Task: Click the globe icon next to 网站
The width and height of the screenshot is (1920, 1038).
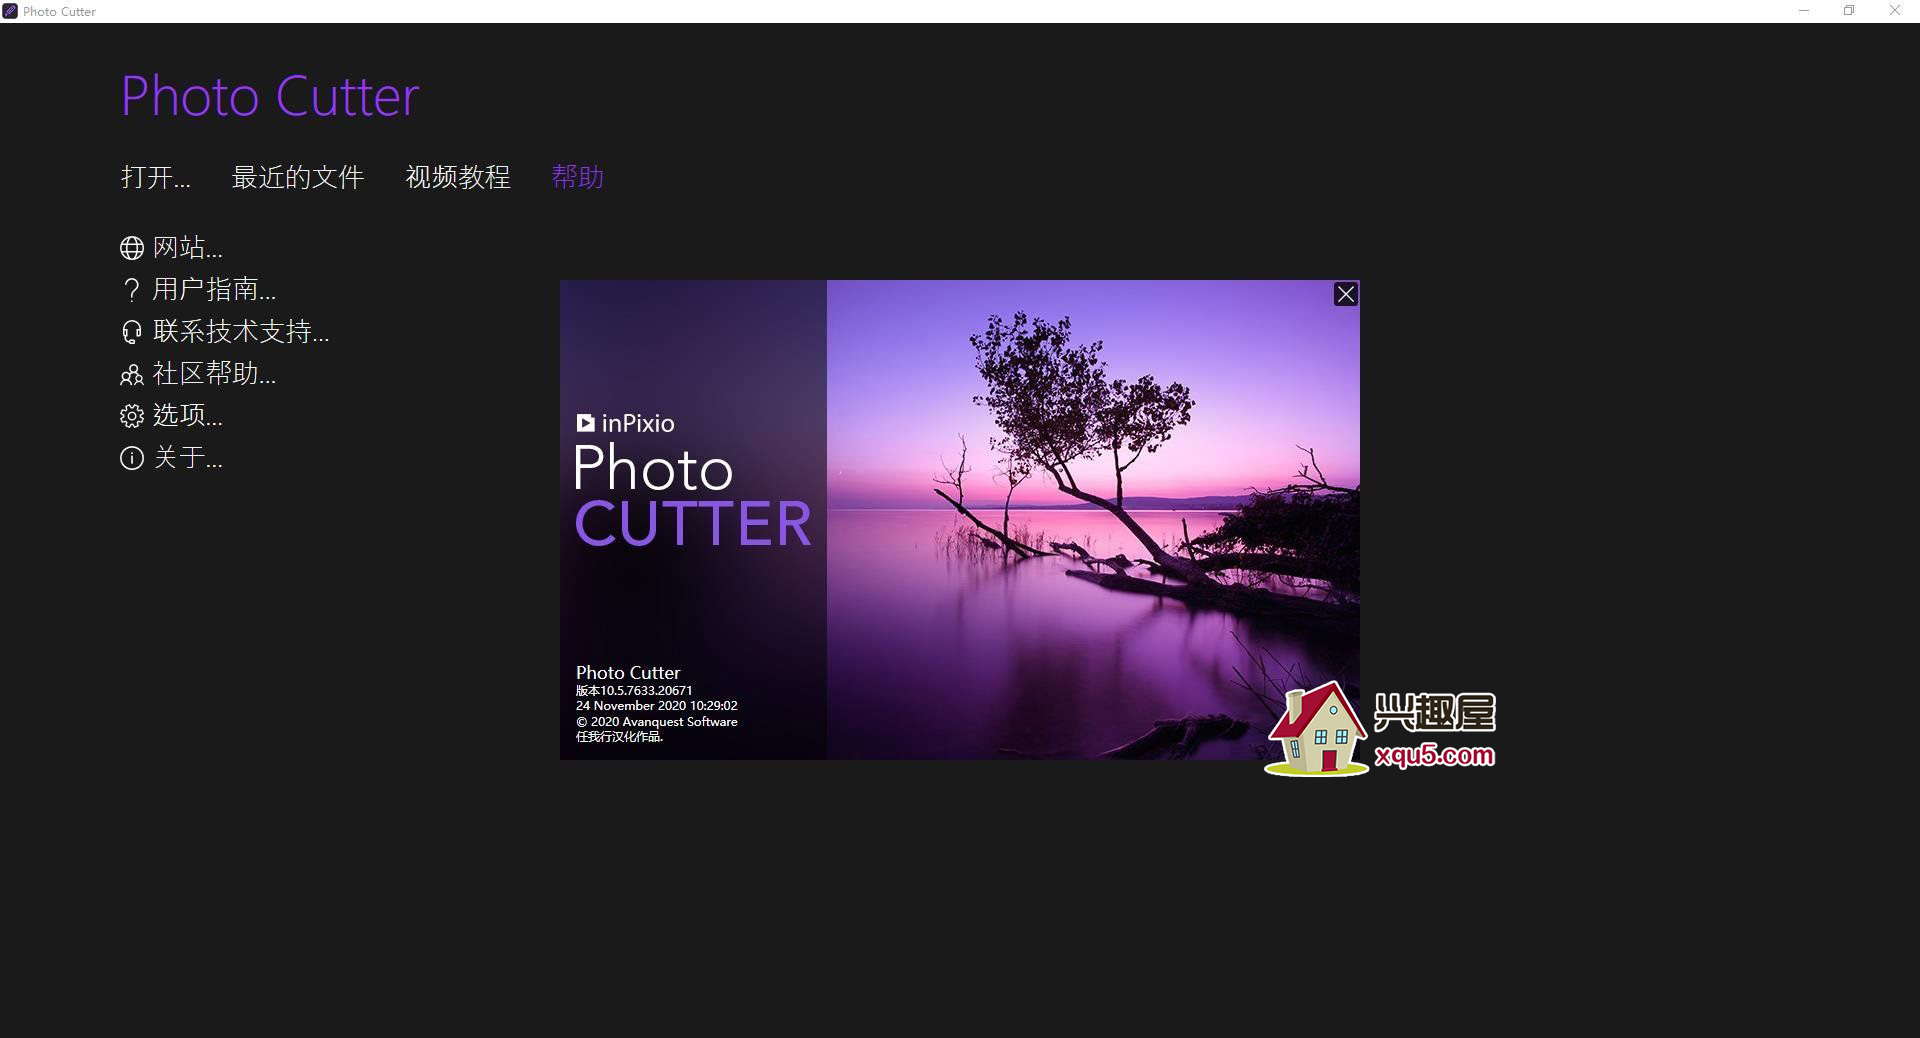Action: click(x=132, y=248)
